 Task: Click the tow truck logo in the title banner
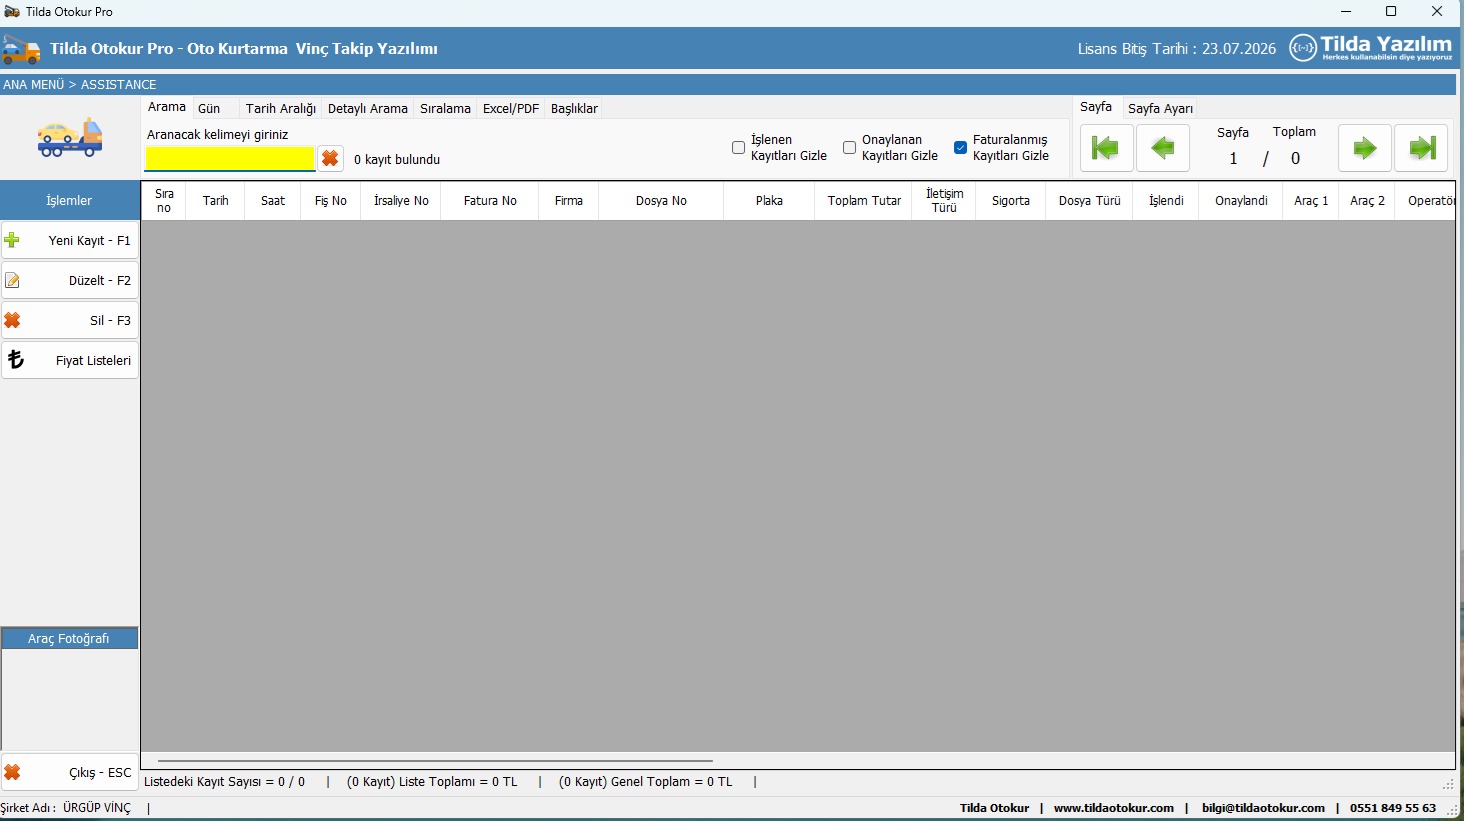click(21, 49)
